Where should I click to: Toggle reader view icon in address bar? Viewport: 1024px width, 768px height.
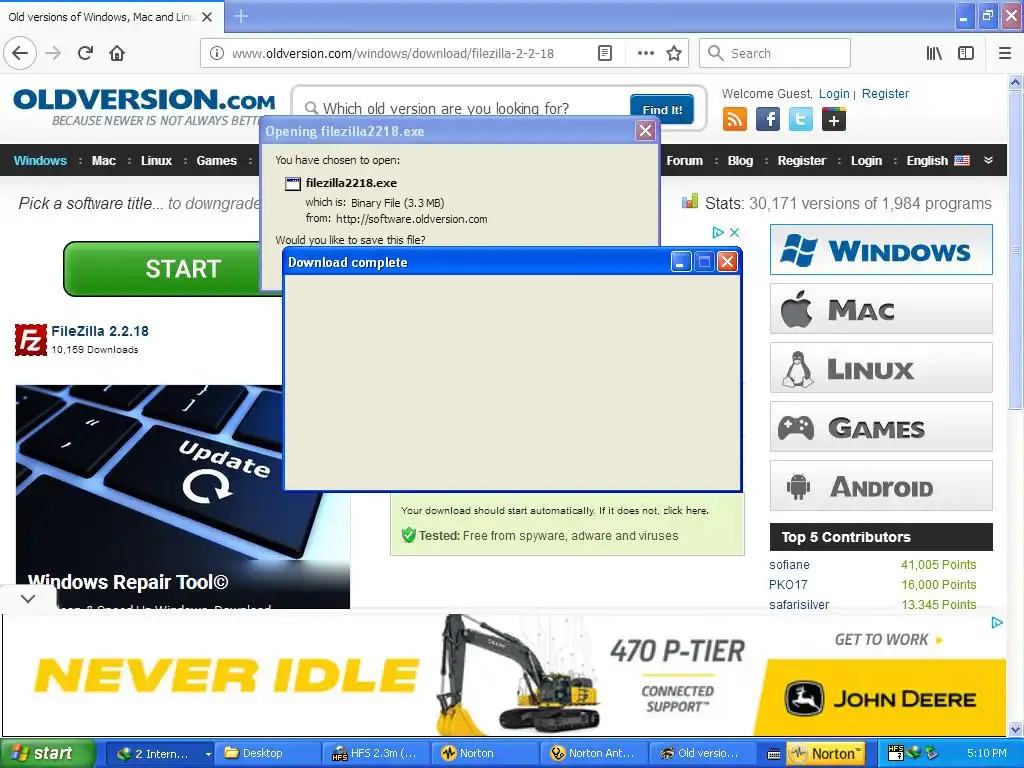point(605,54)
